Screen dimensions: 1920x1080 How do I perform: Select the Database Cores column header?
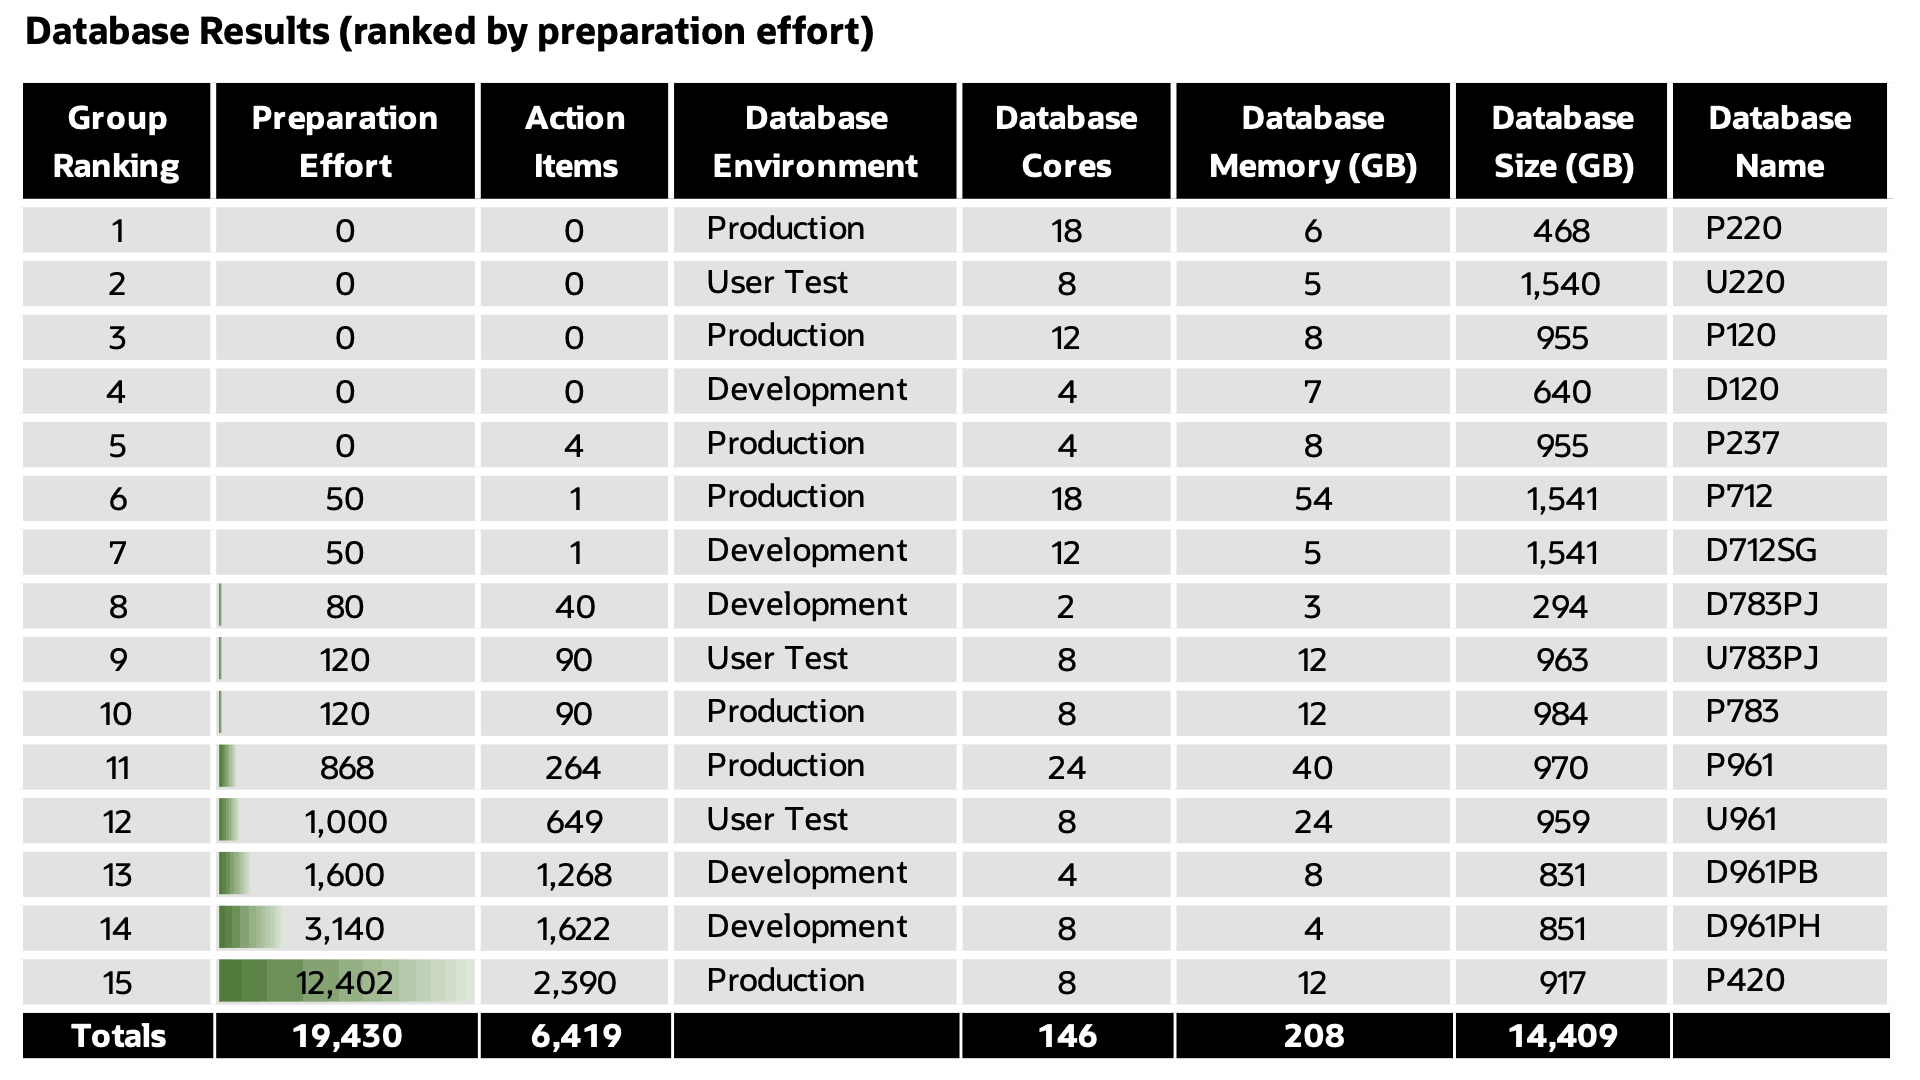[1066, 141]
